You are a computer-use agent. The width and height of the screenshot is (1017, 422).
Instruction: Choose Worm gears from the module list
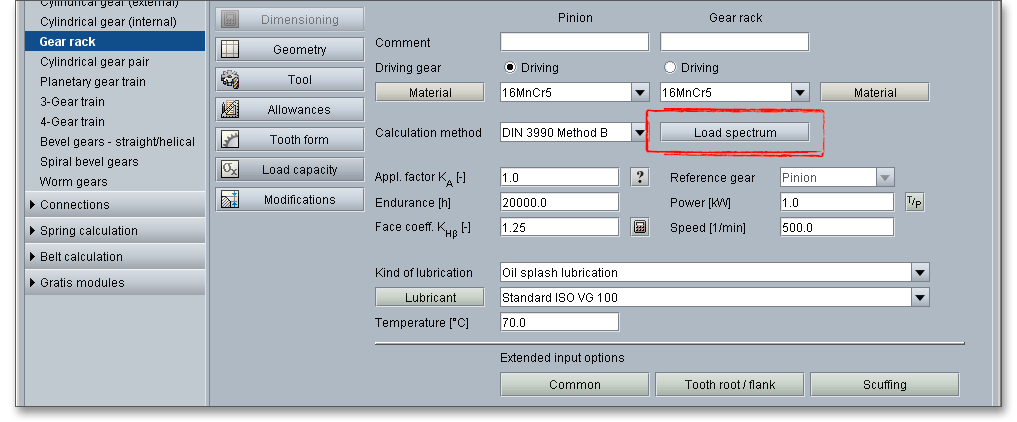[x=73, y=182]
